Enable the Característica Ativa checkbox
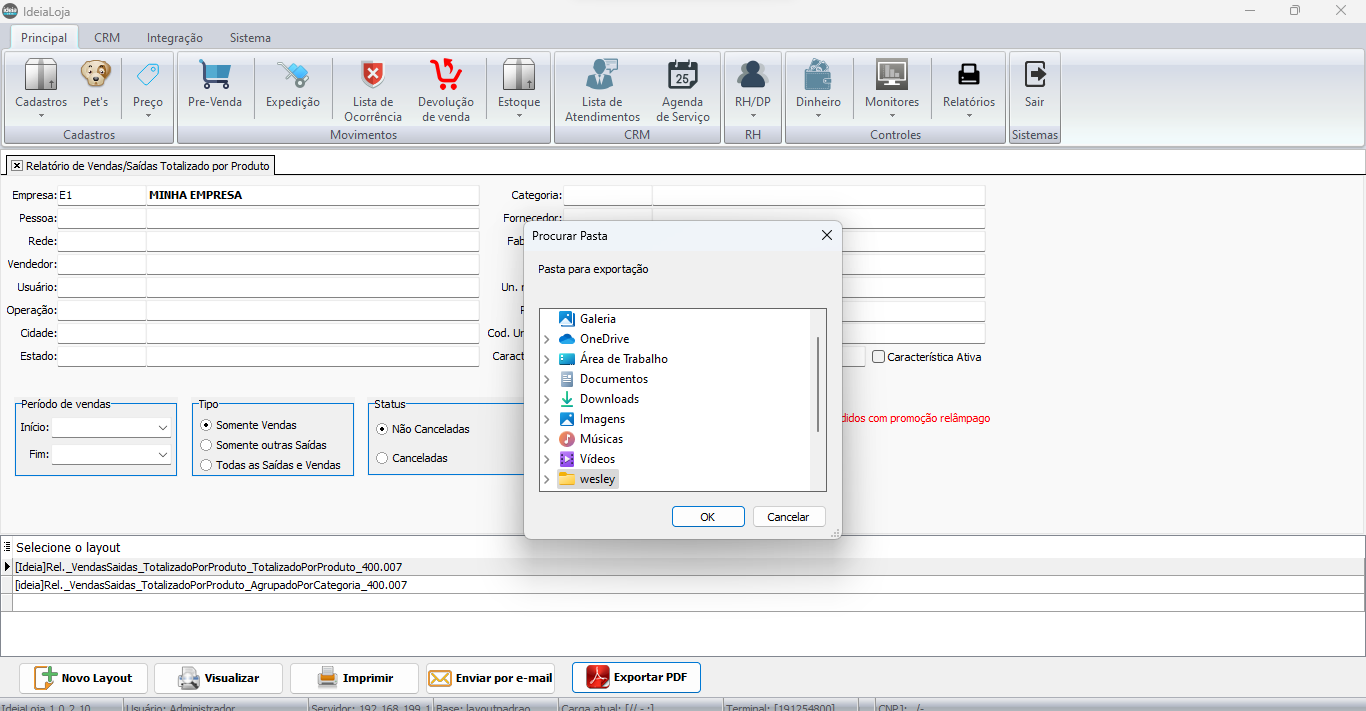Image resolution: width=1366 pixels, height=711 pixels. click(x=878, y=357)
